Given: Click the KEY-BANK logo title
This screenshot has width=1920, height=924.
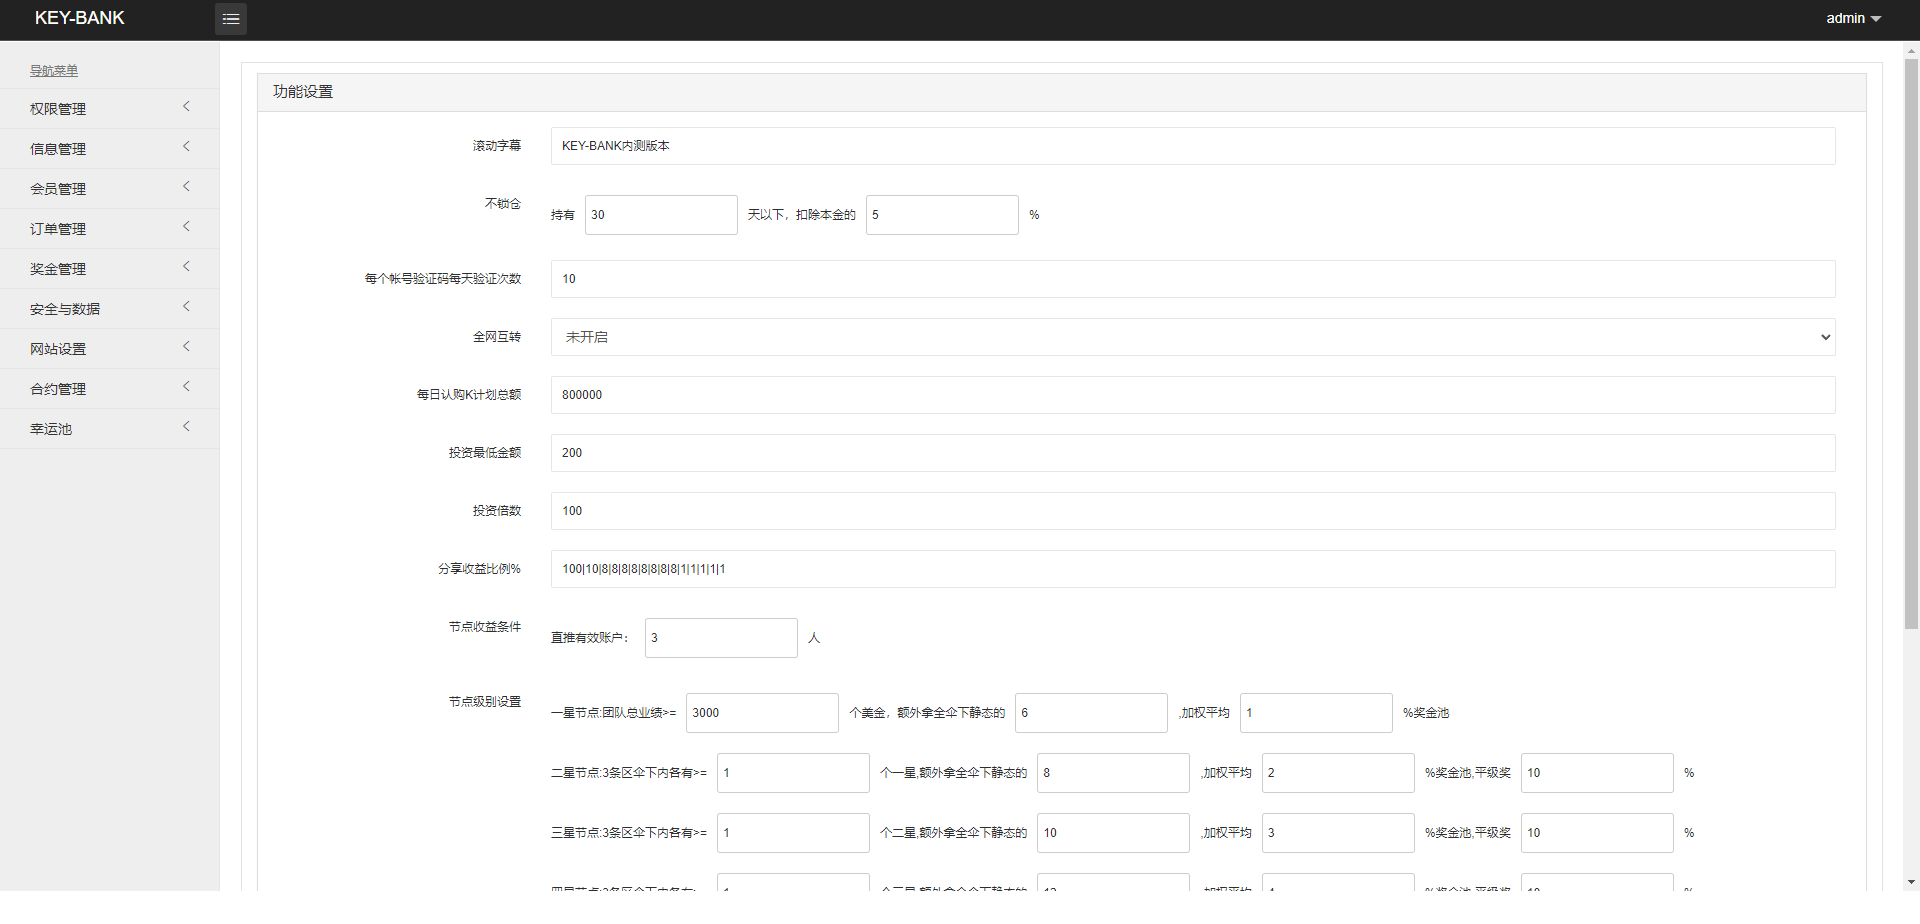Looking at the screenshot, I should coord(79,18).
